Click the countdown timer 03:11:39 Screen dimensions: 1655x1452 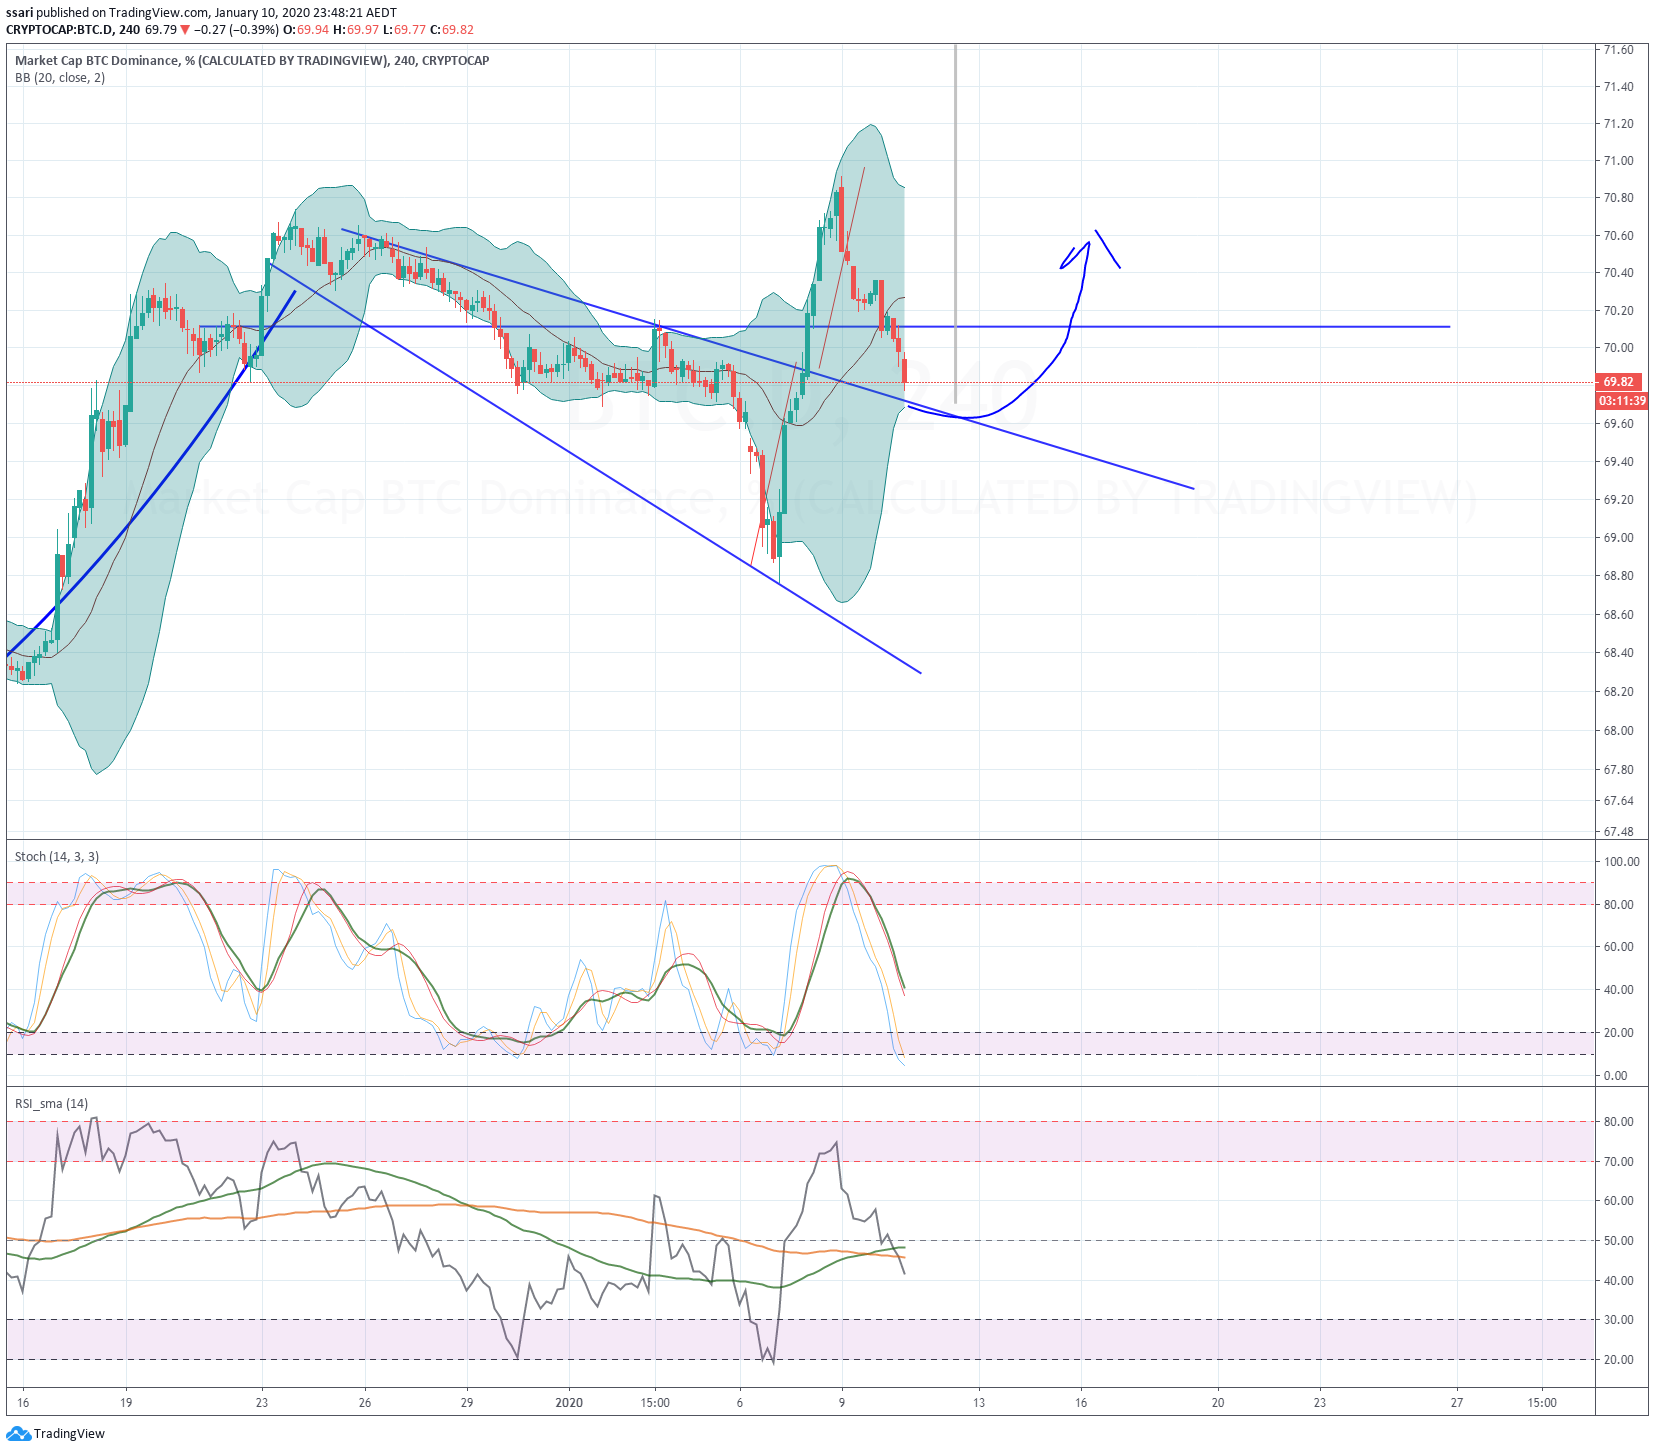pos(1621,401)
